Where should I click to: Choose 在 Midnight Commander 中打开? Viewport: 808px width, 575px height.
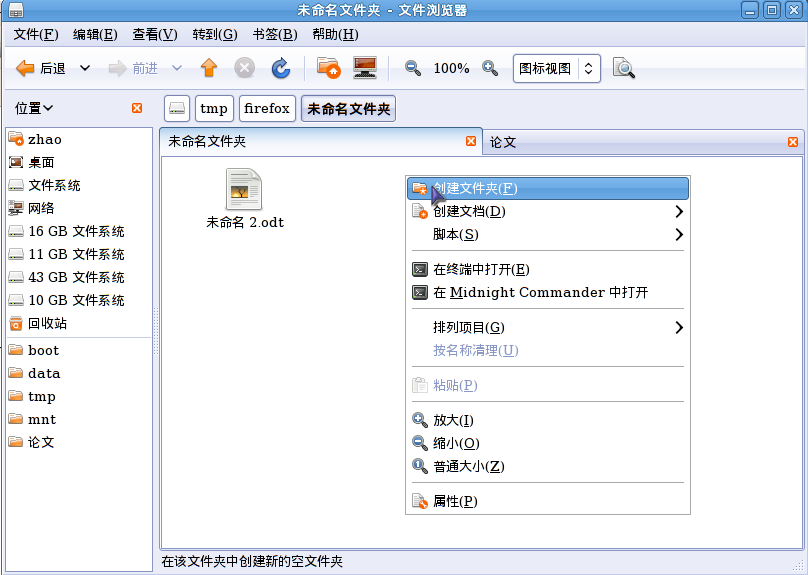click(x=548, y=292)
